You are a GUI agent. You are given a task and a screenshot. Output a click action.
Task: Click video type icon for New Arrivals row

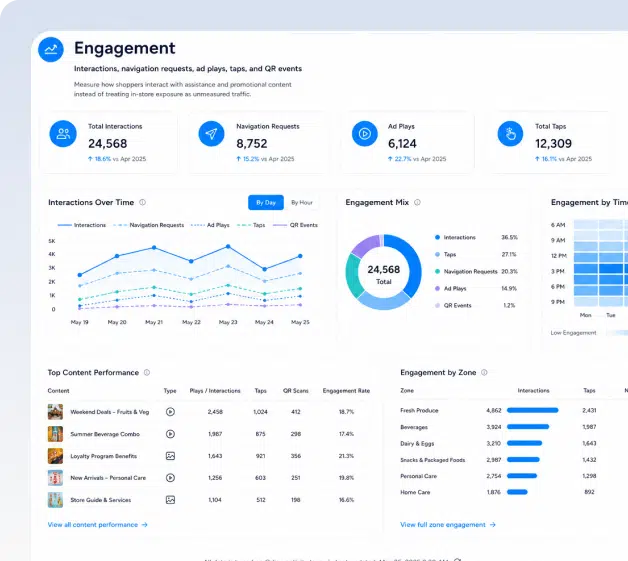[x=170, y=478]
